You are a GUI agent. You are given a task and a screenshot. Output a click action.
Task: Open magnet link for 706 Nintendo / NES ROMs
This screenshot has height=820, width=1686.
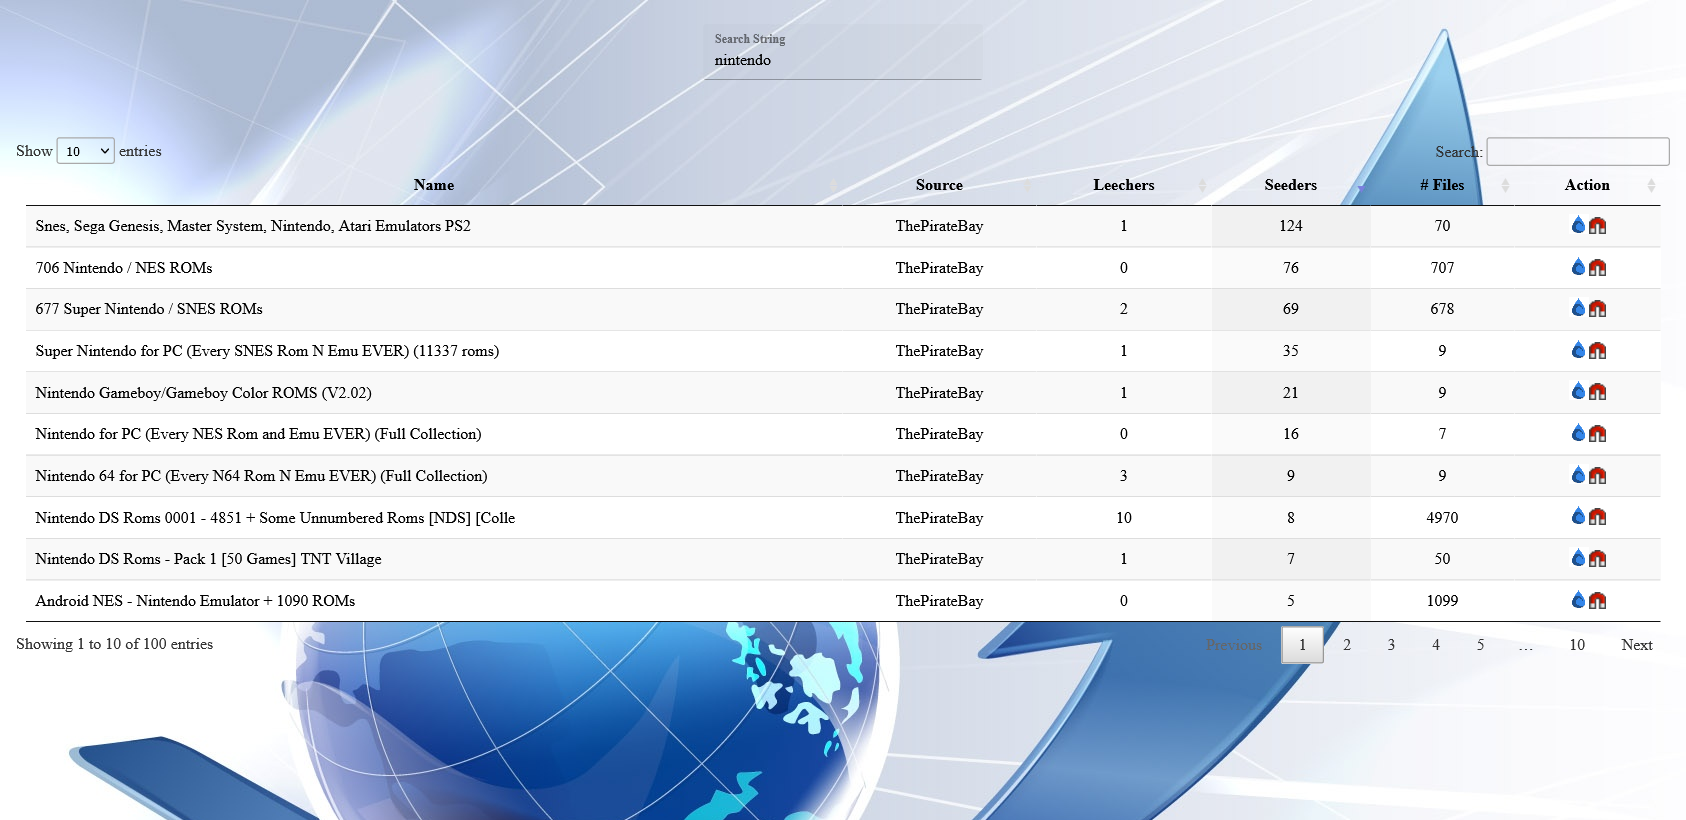pos(1597,268)
